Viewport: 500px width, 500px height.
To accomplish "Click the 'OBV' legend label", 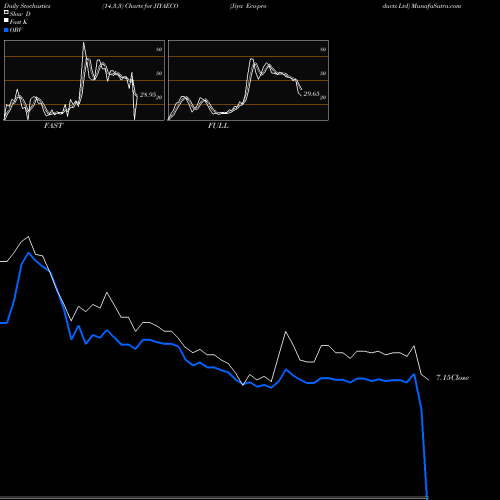I will coord(16,30).
